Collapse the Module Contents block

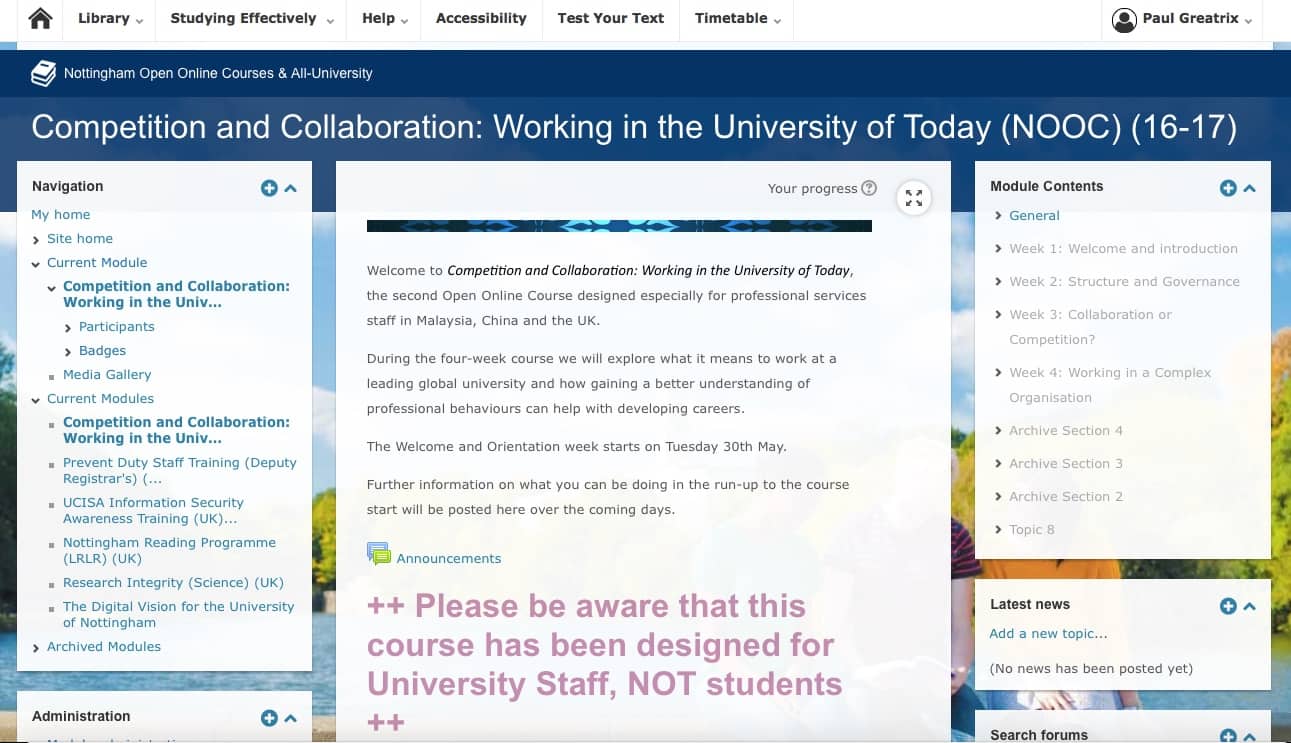(x=1250, y=188)
